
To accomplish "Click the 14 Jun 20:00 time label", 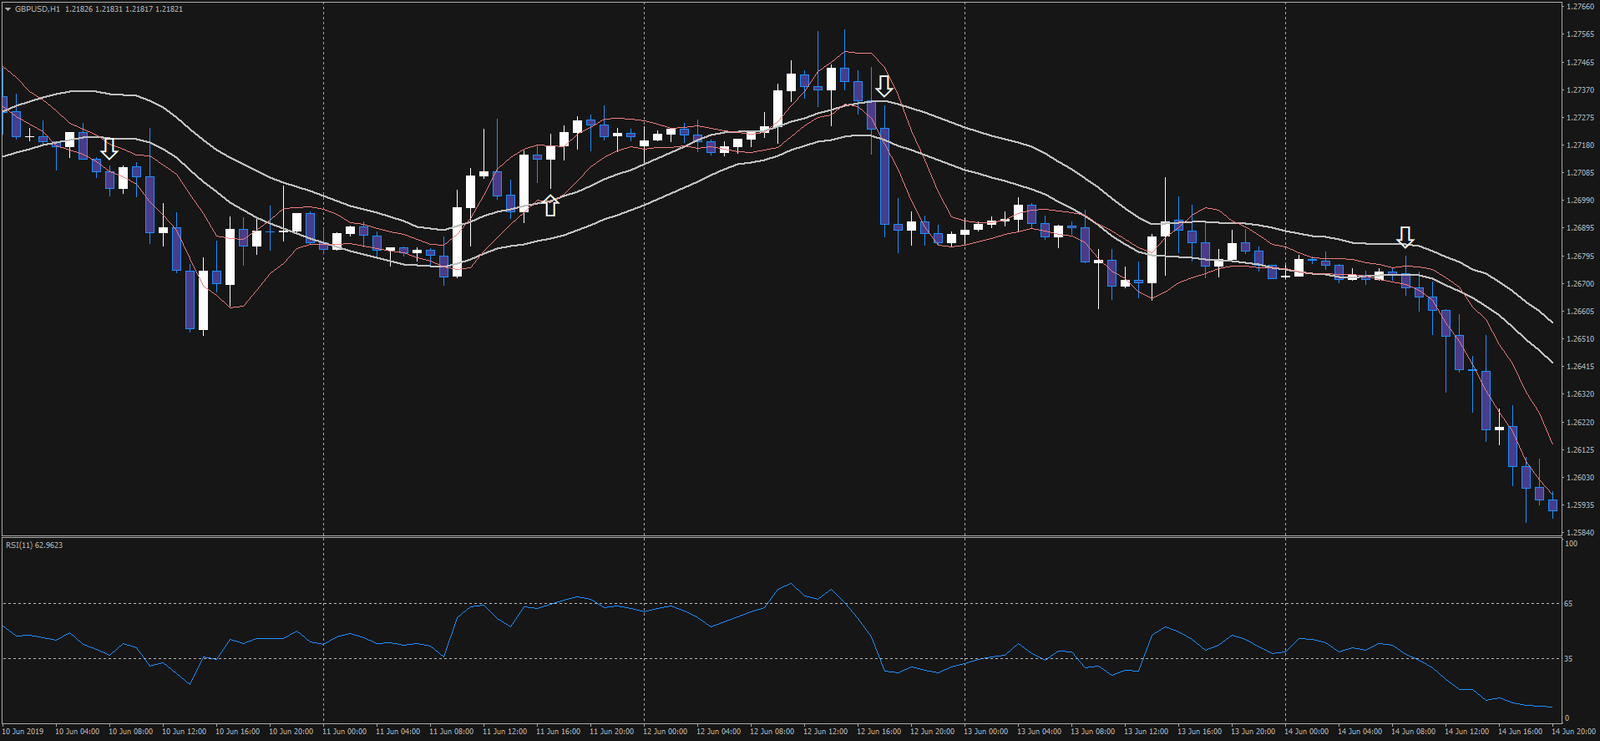I will click(1573, 732).
